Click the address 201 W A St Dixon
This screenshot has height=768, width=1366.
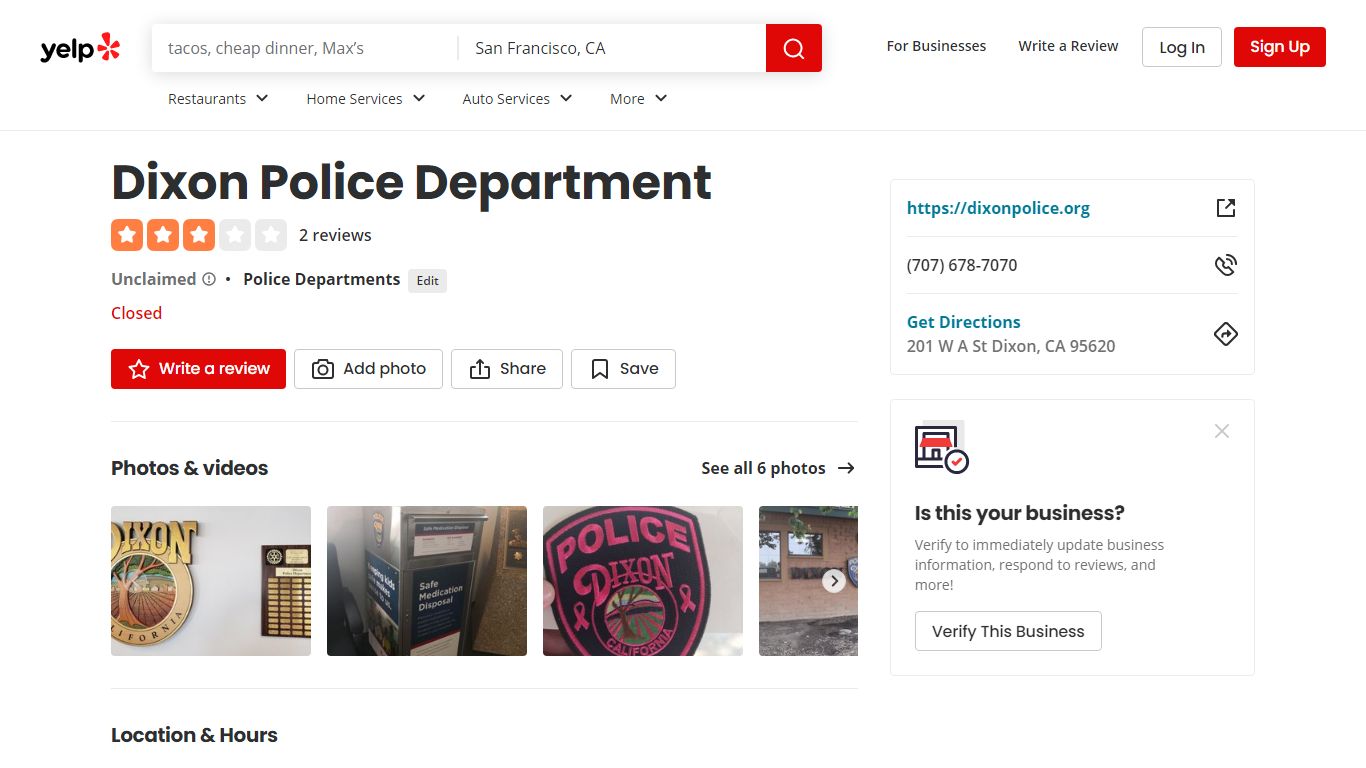coord(1011,346)
